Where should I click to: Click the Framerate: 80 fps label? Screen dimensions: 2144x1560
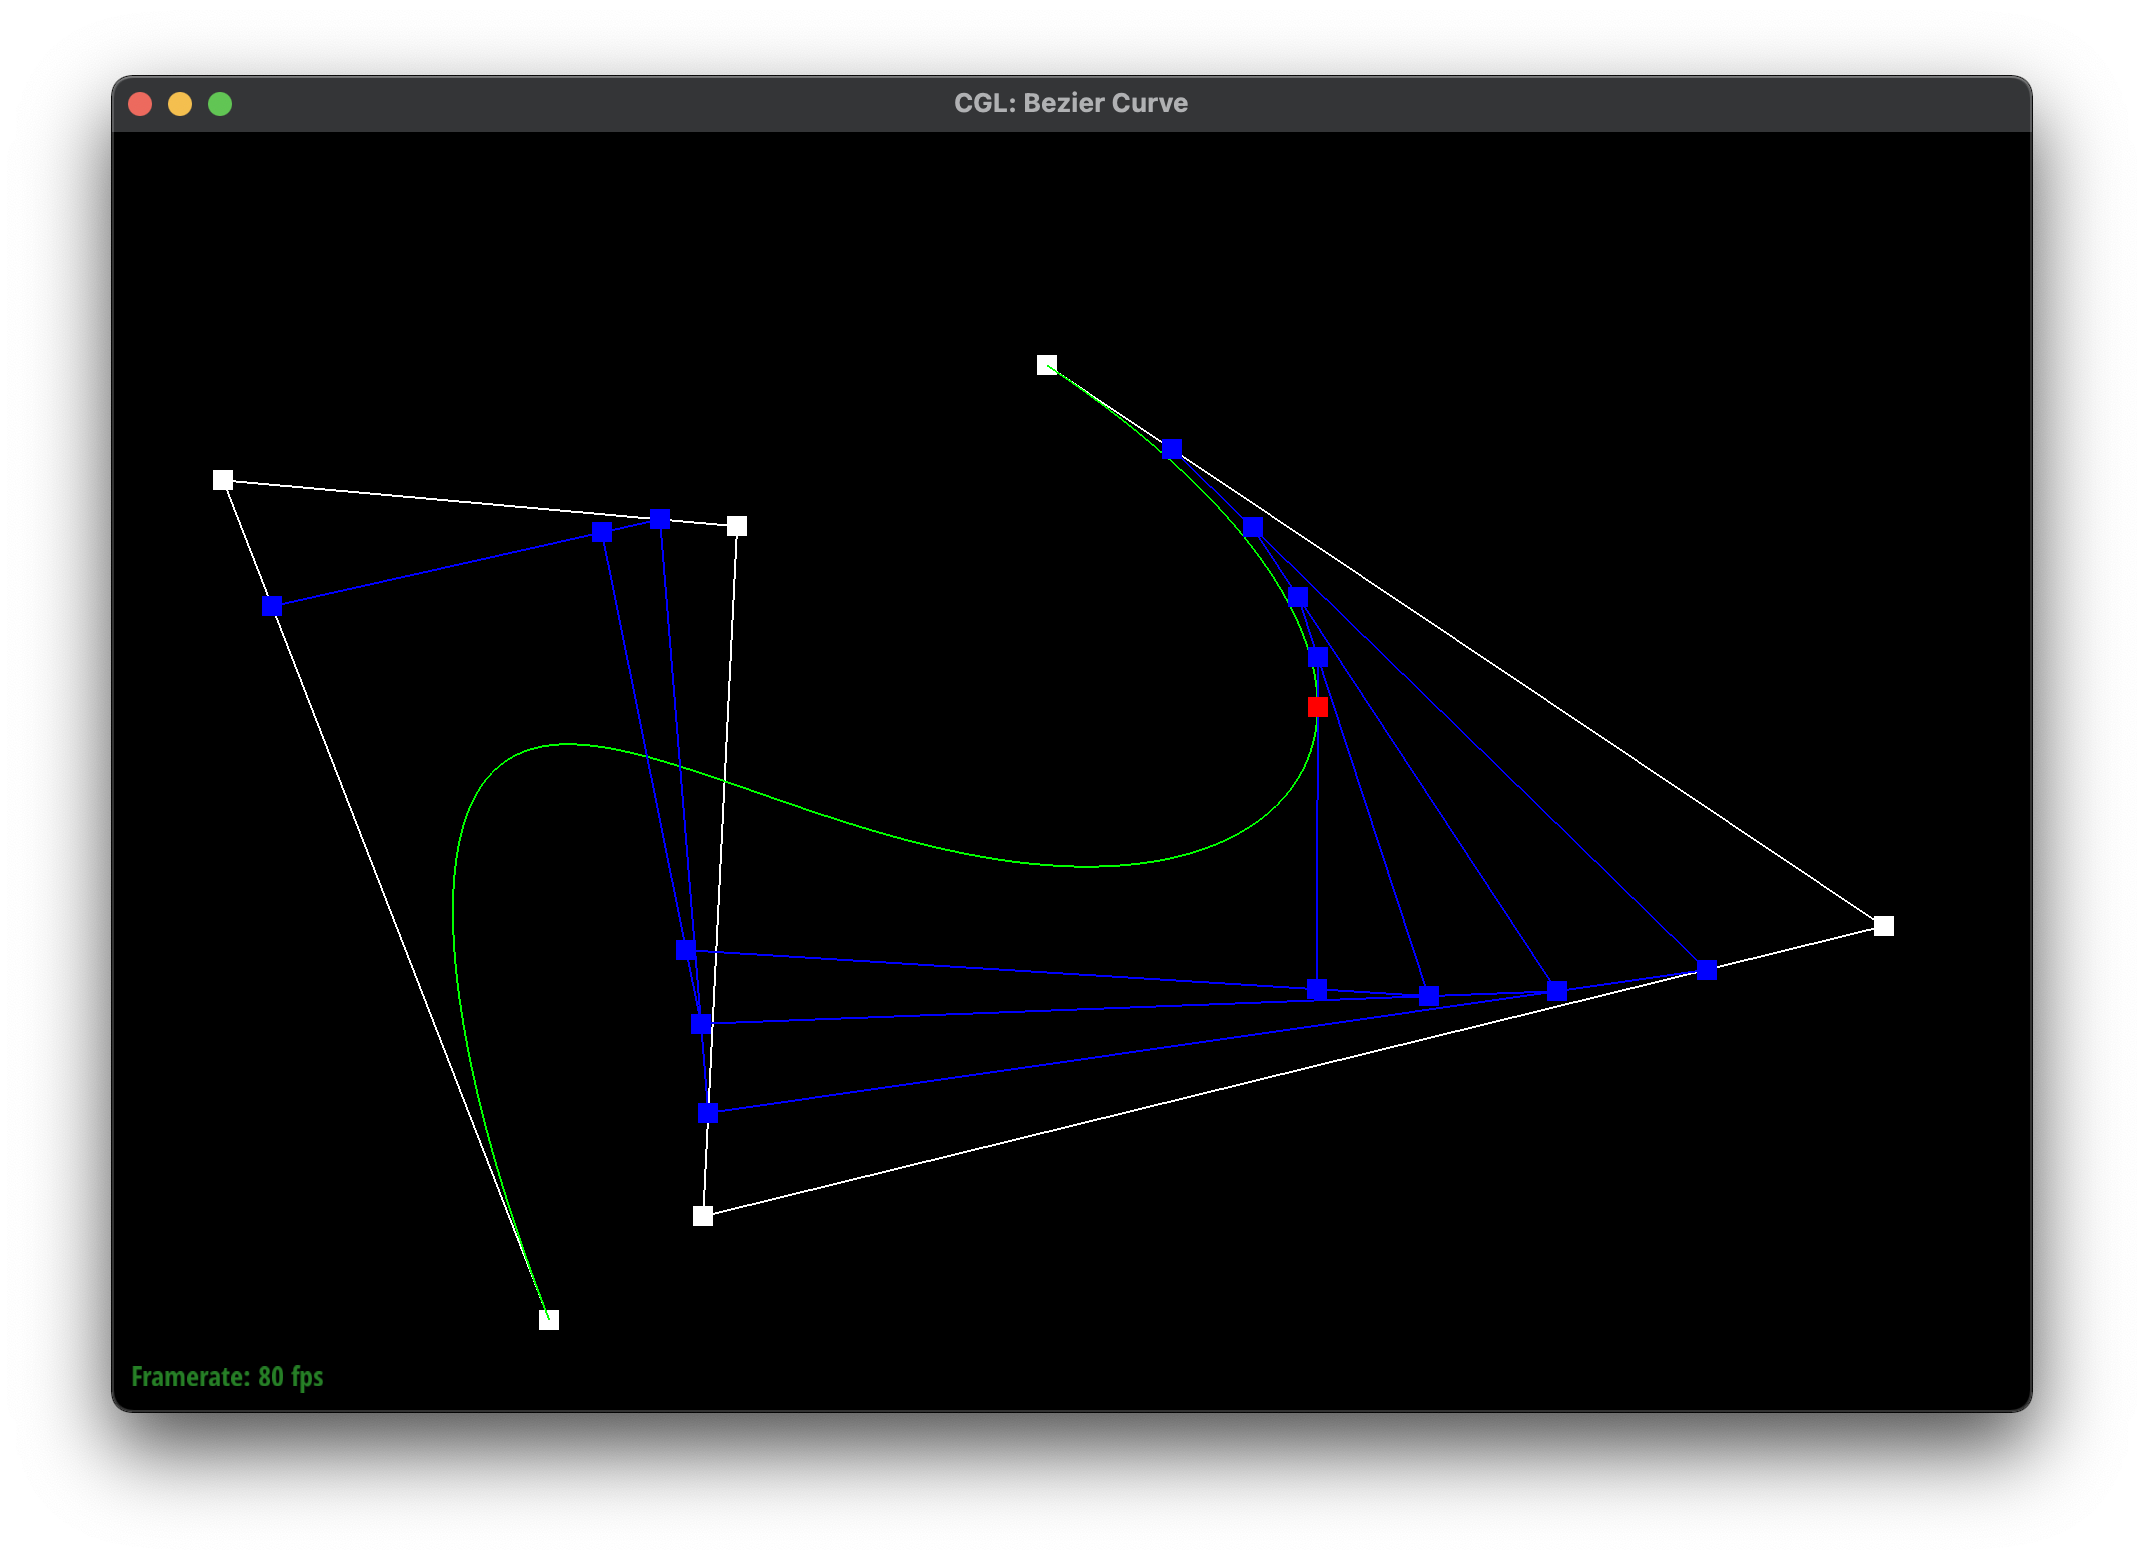(227, 1376)
